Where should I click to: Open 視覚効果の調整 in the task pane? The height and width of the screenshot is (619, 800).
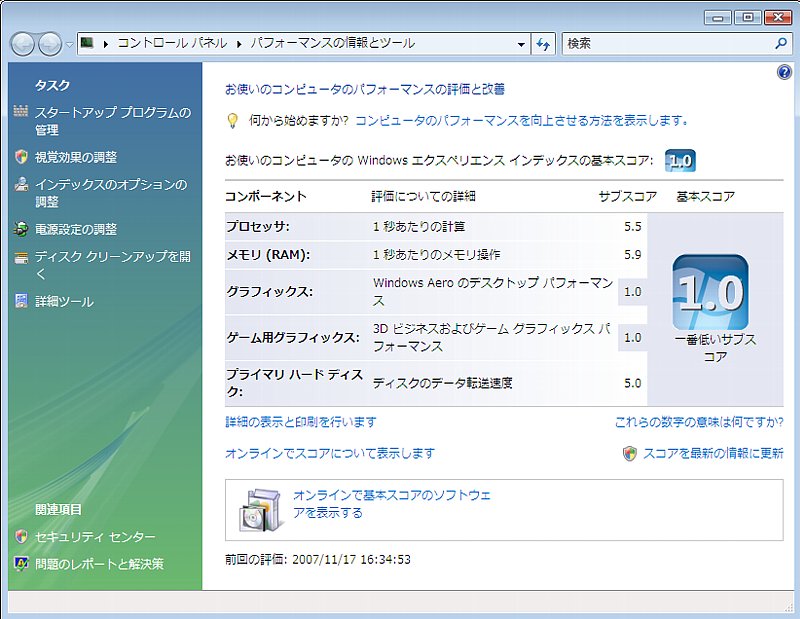coord(76,157)
